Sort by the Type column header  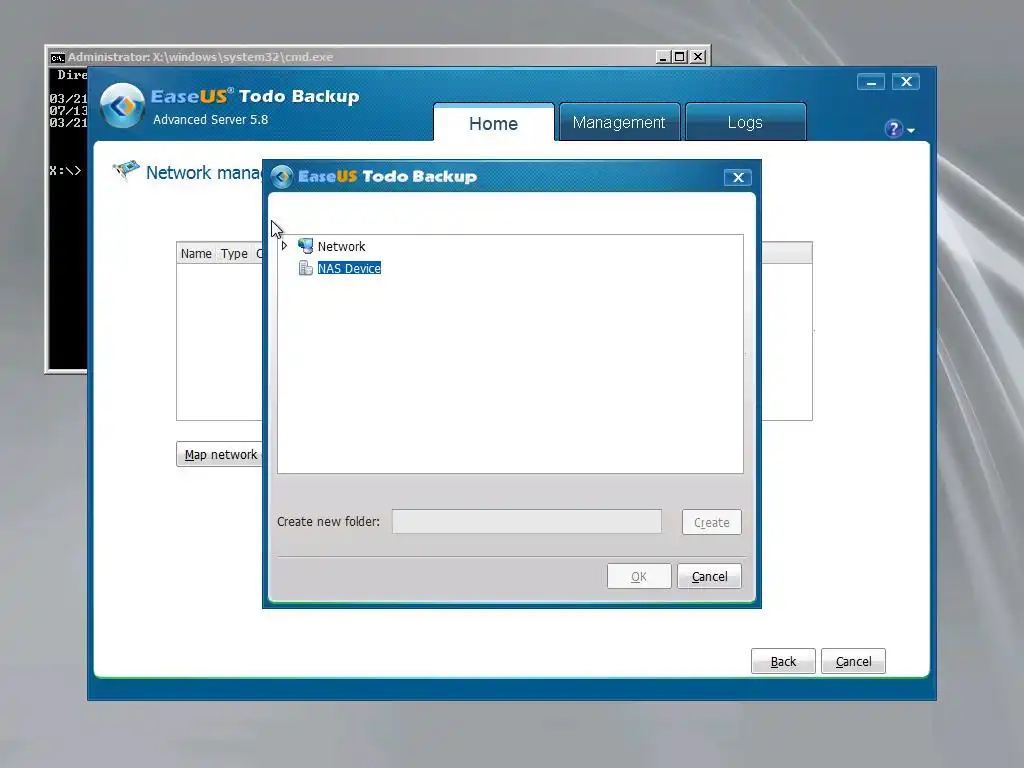[x=234, y=253]
